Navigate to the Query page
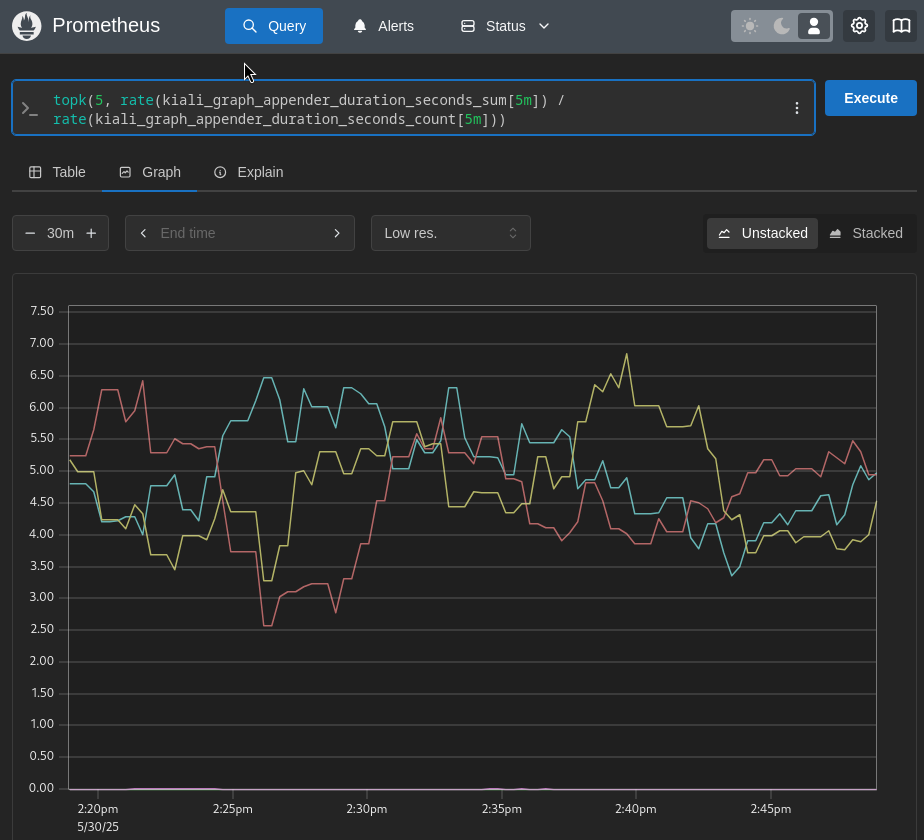Screen dimensions: 924x840 click(x=274, y=26)
